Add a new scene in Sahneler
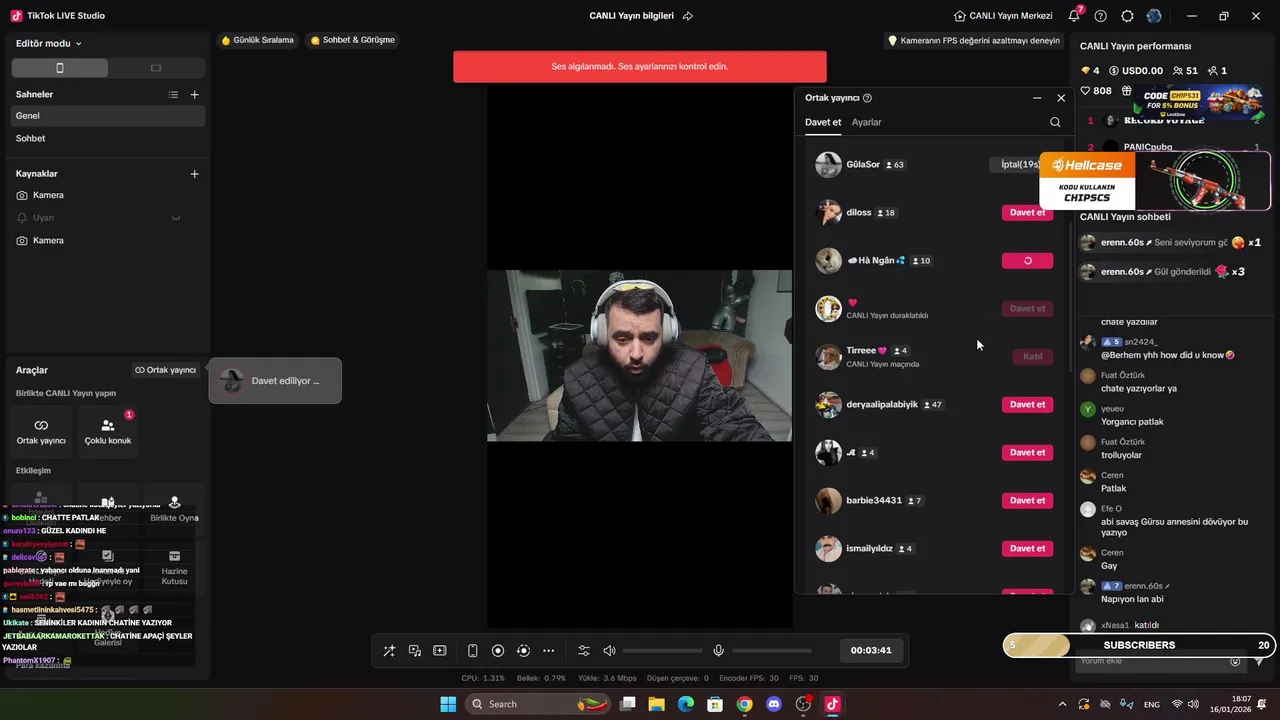The width and height of the screenshot is (1280, 720). (195, 94)
